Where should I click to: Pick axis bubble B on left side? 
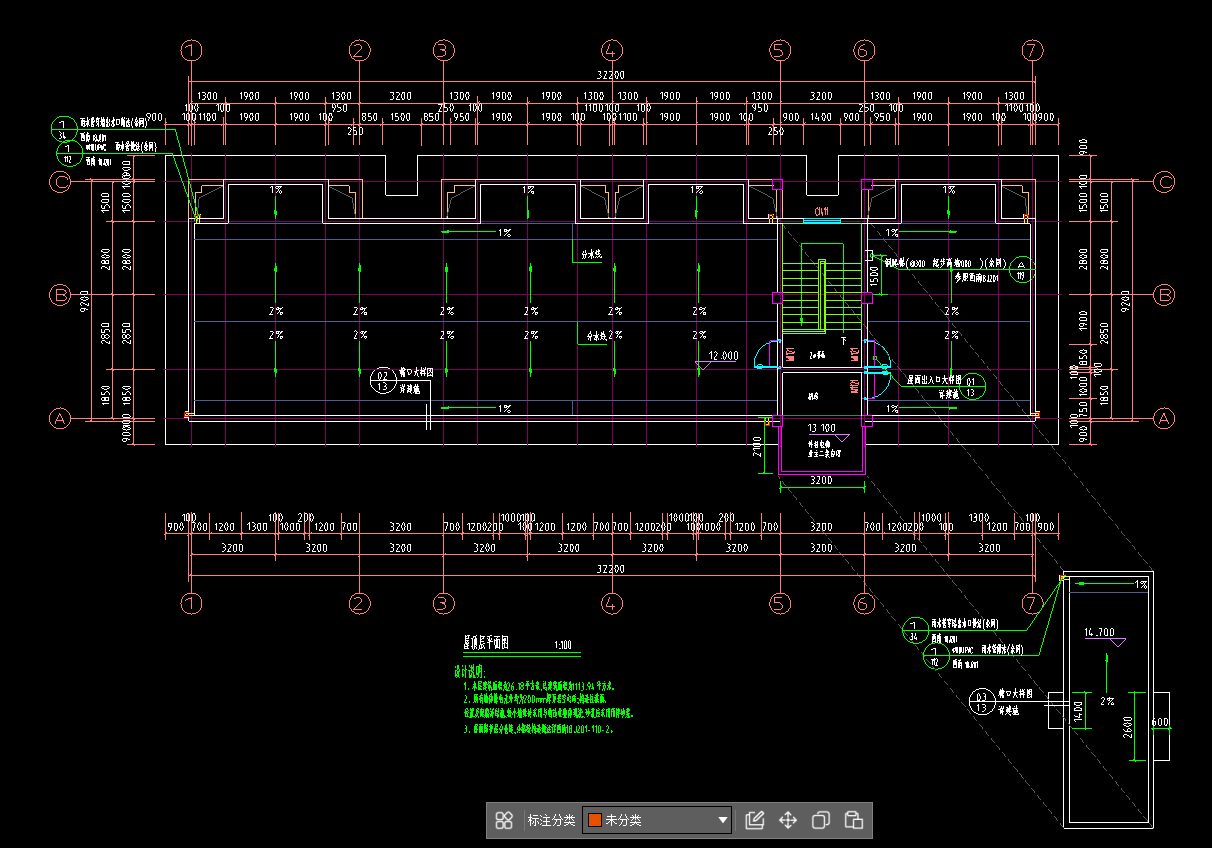61,295
